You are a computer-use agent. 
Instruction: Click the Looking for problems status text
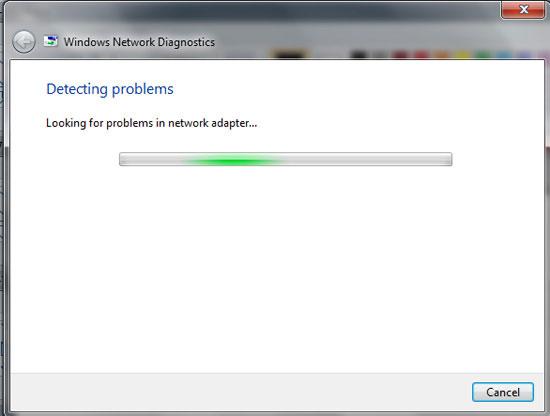pos(152,123)
